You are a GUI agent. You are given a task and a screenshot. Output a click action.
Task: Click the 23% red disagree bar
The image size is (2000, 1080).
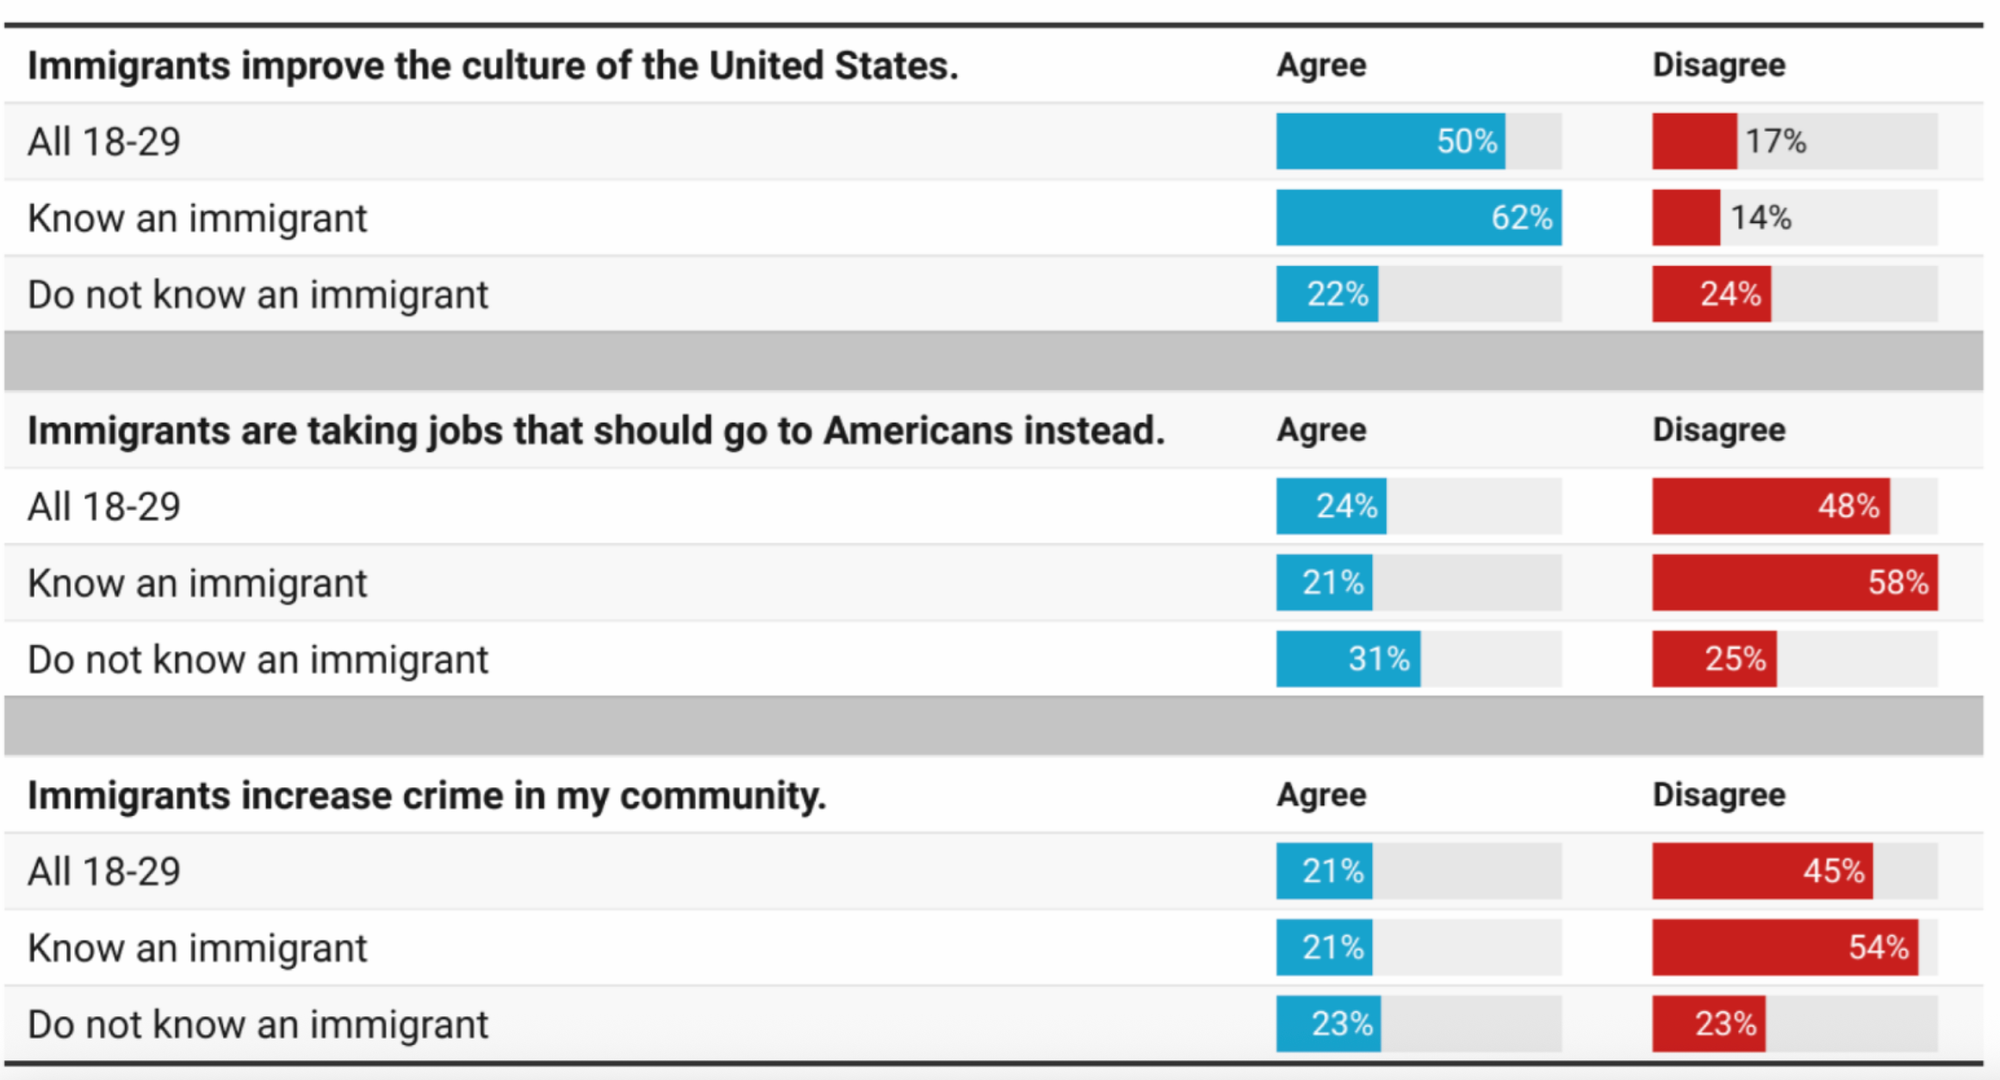pos(1708,1024)
